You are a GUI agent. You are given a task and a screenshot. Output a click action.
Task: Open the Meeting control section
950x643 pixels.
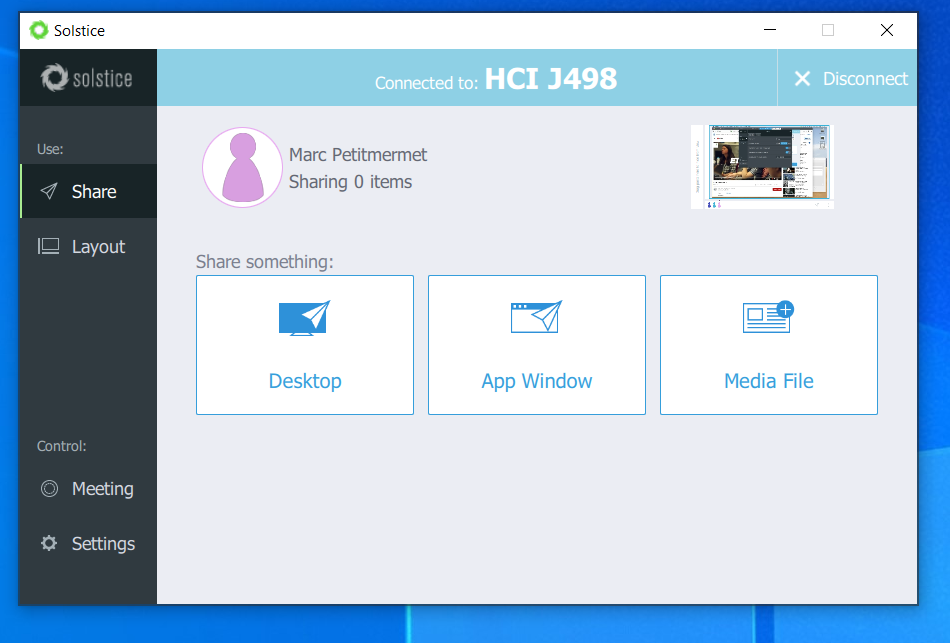(88, 488)
